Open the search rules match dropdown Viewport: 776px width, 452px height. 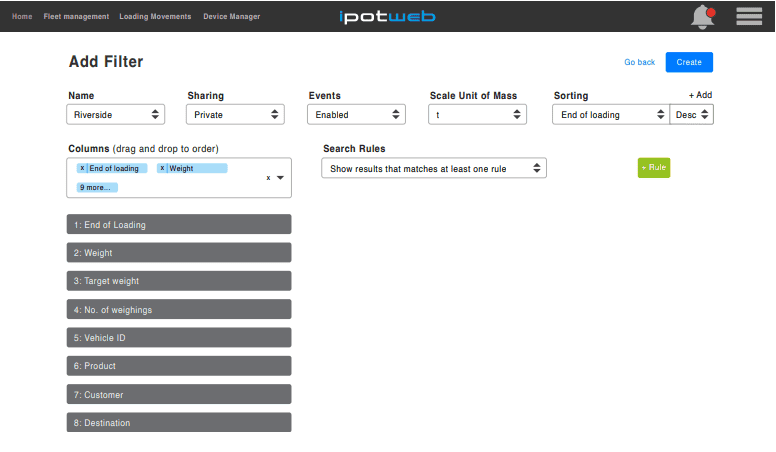[x=434, y=169]
